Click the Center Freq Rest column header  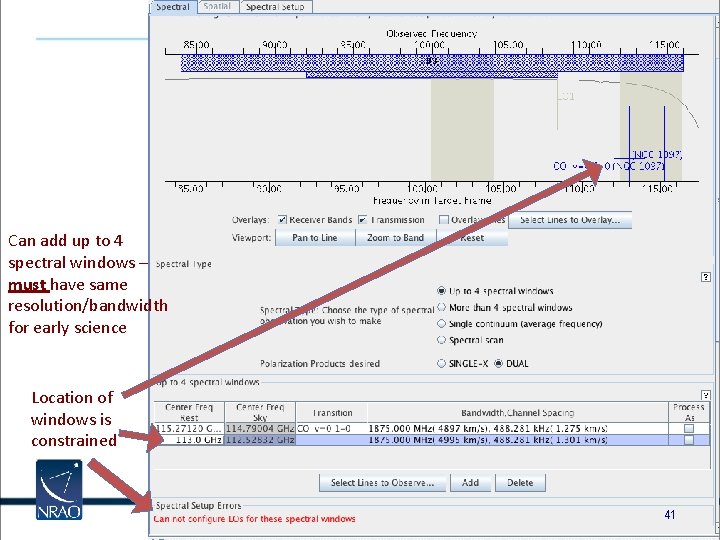pos(189,412)
